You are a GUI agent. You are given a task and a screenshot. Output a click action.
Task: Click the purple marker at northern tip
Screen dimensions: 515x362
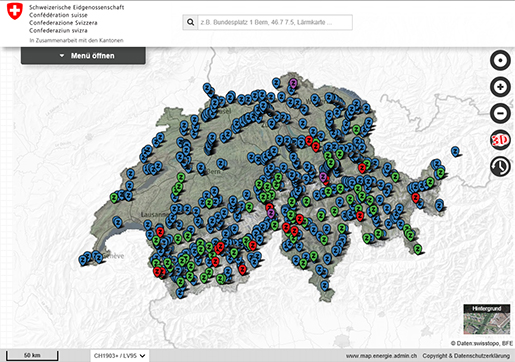click(x=293, y=83)
